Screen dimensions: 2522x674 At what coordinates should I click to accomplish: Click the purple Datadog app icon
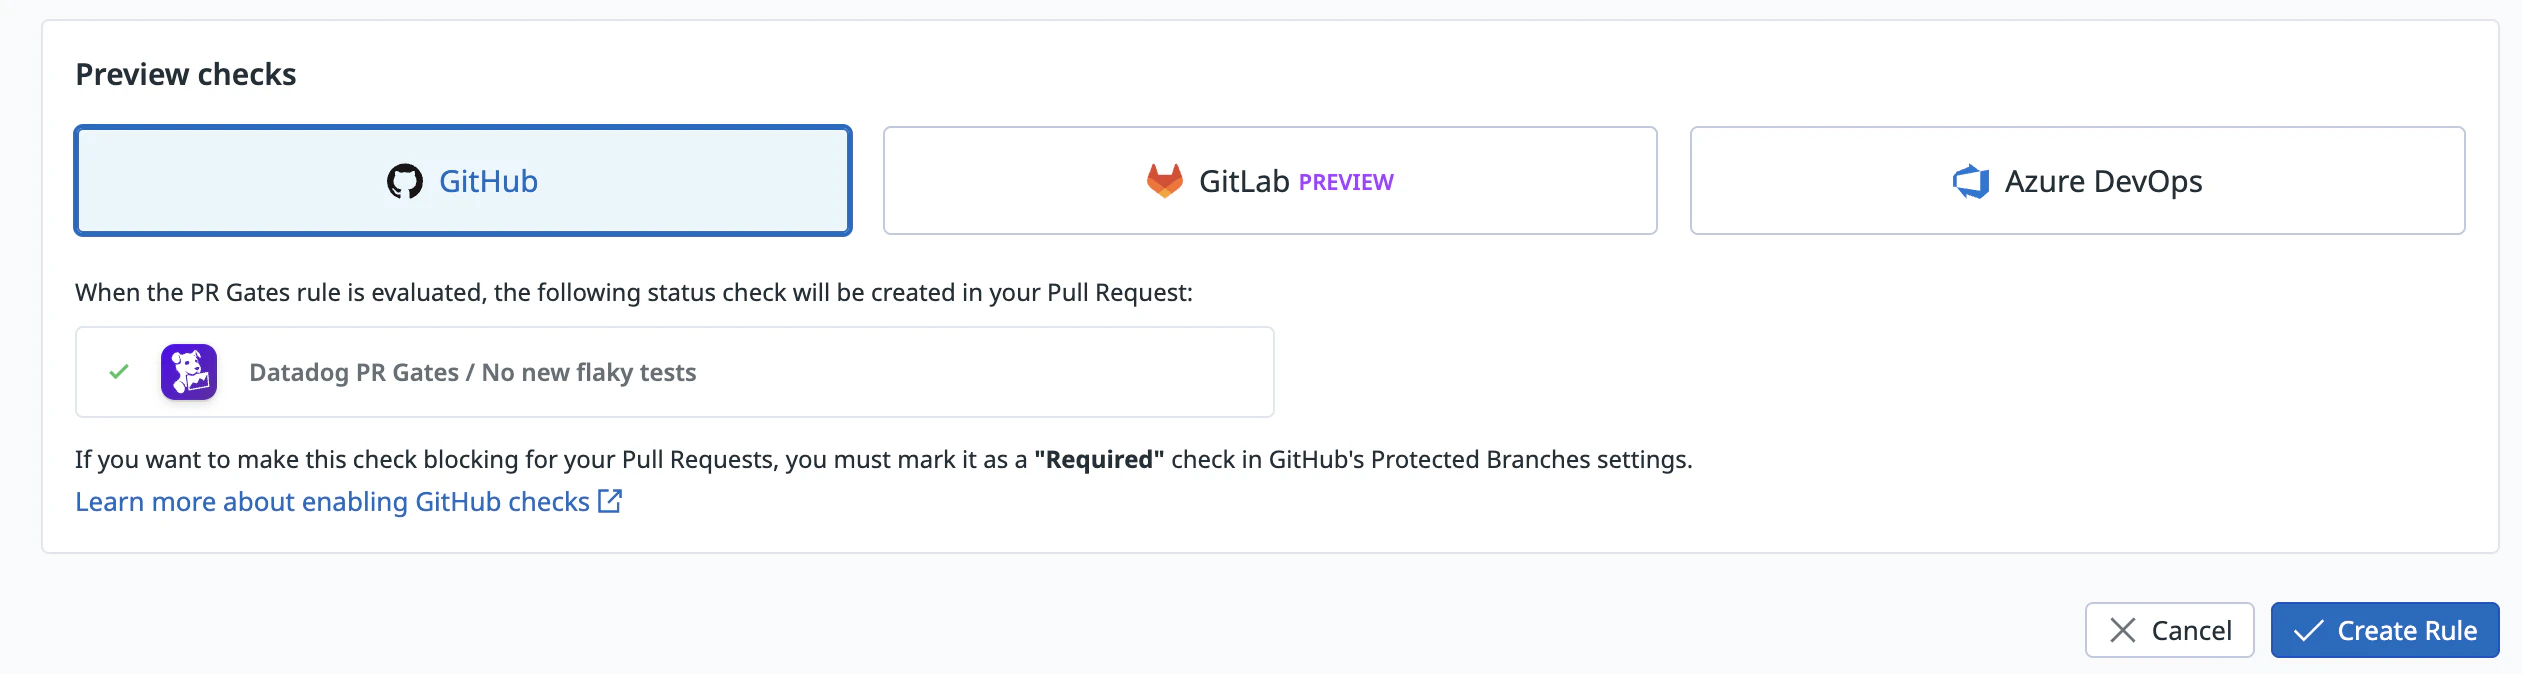(x=189, y=372)
